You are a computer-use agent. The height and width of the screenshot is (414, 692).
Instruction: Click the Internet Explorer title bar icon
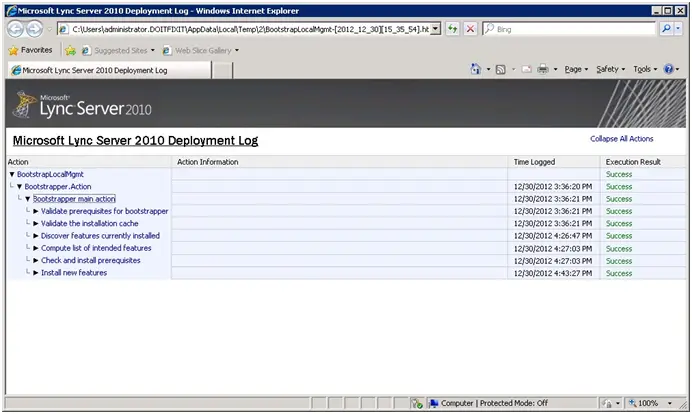coord(11,11)
